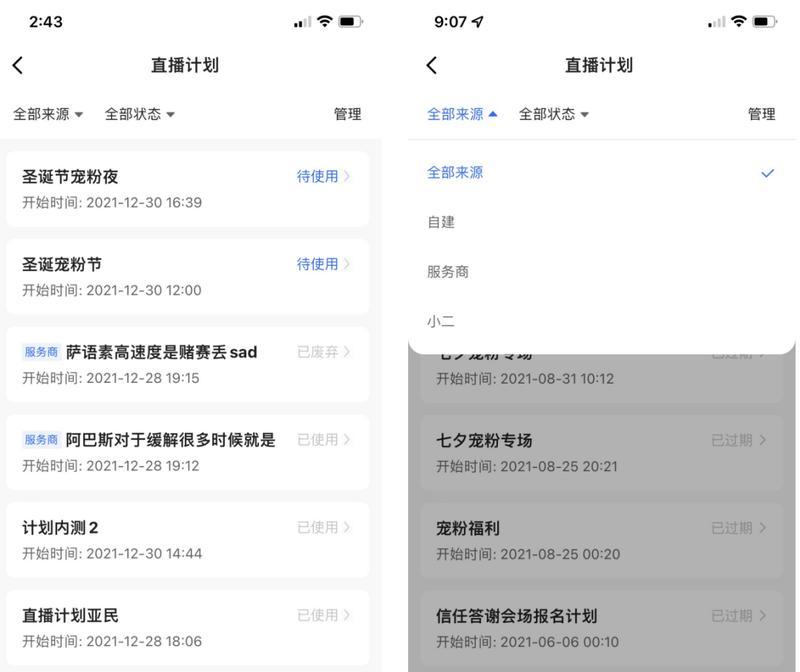This screenshot has width=800, height=672.
Task: Open 七夕宠粉专场 plan dated 2021-08-25
Action: point(602,453)
